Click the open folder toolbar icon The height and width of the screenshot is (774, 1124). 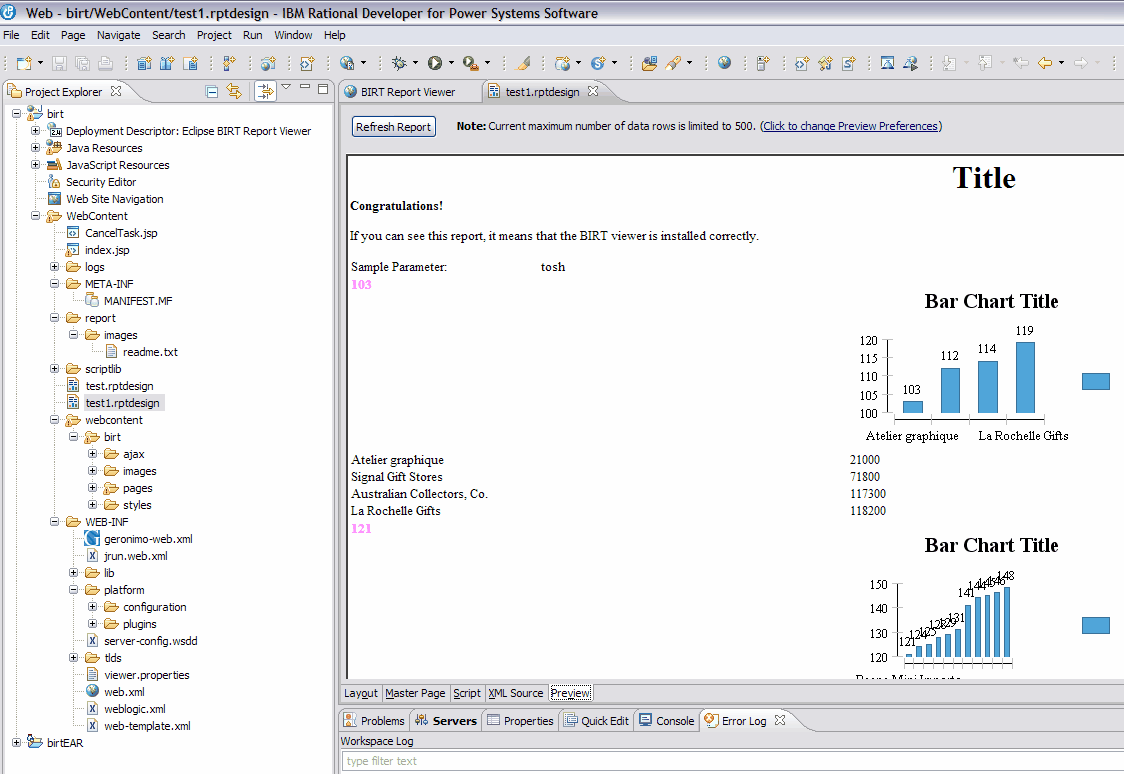(x=649, y=63)
